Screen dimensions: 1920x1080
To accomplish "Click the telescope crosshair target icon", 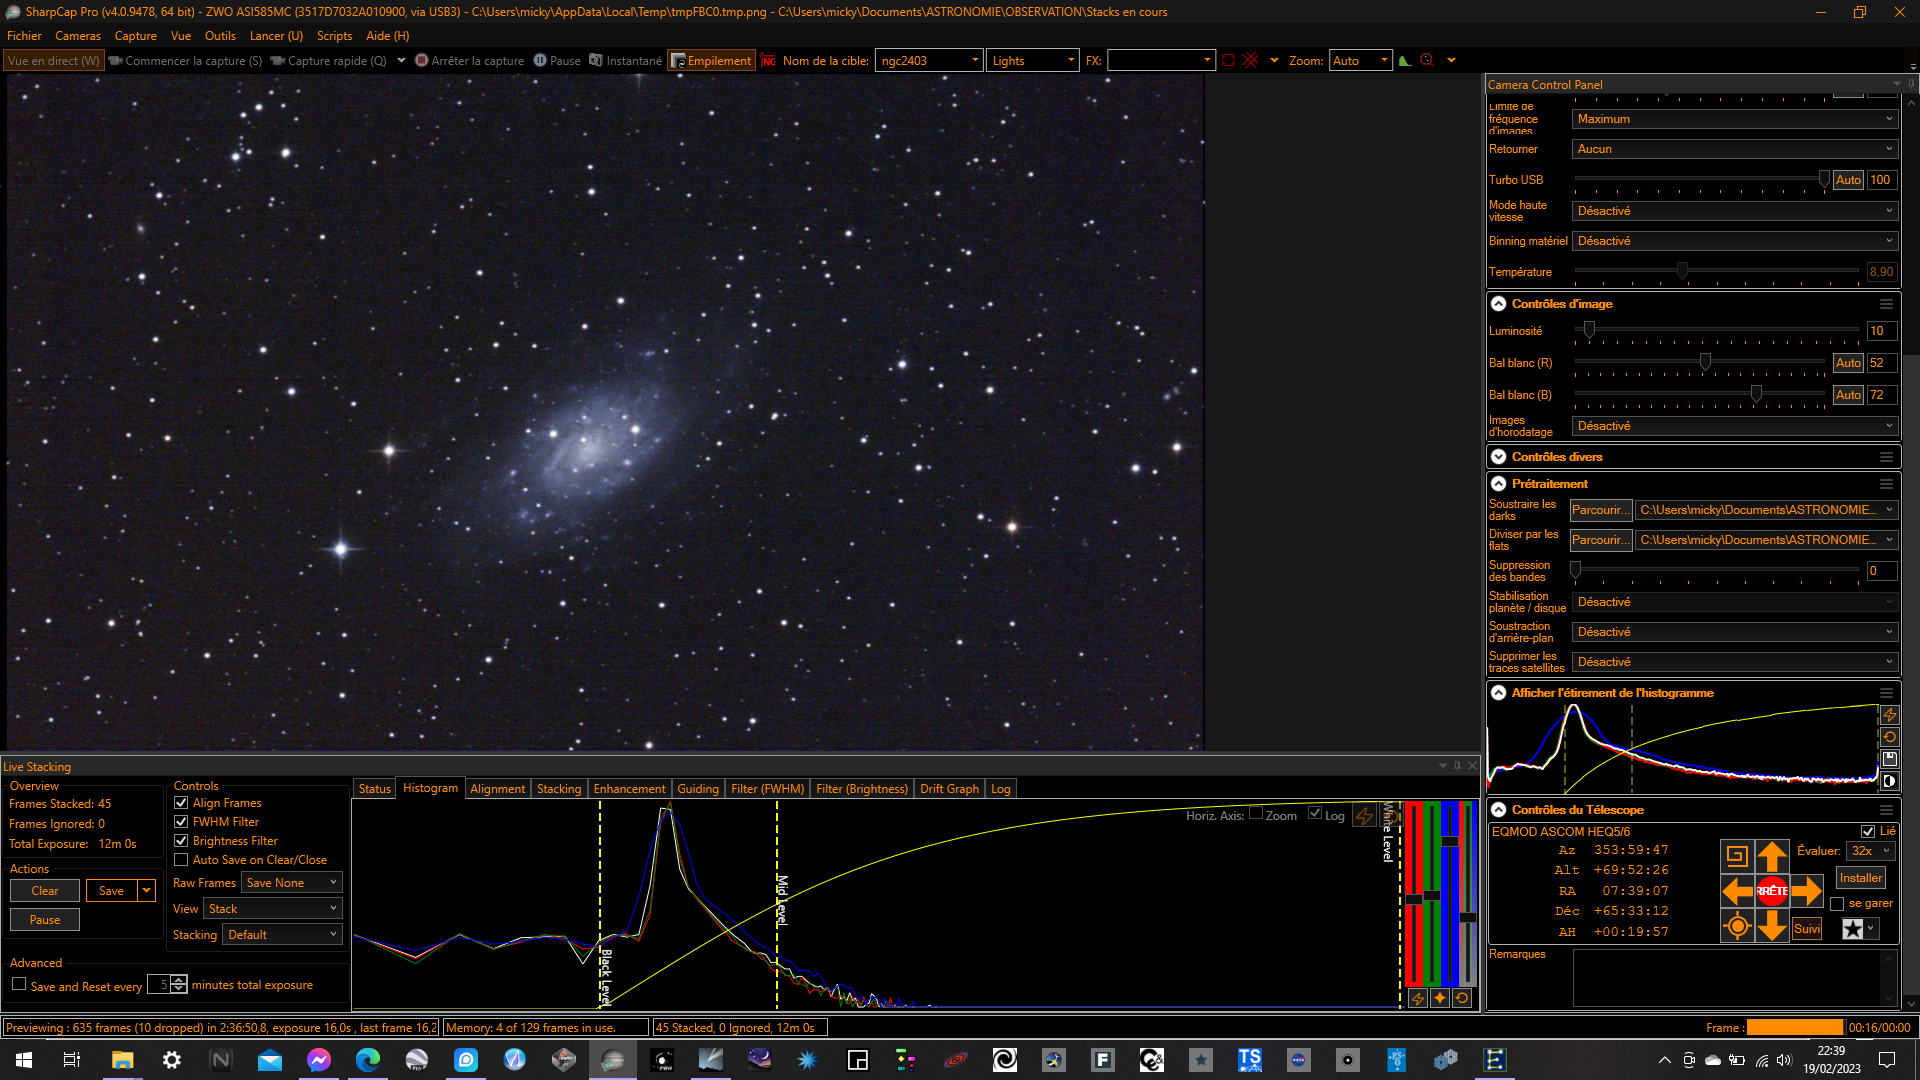I will 1737,926.
